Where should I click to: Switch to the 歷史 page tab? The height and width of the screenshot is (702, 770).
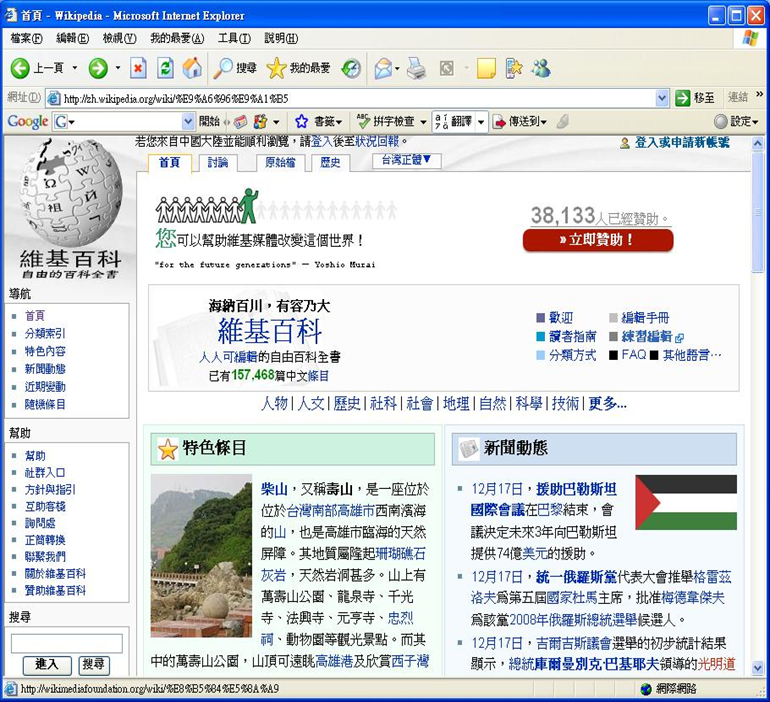pyautogui.click(x=330, y=162)
